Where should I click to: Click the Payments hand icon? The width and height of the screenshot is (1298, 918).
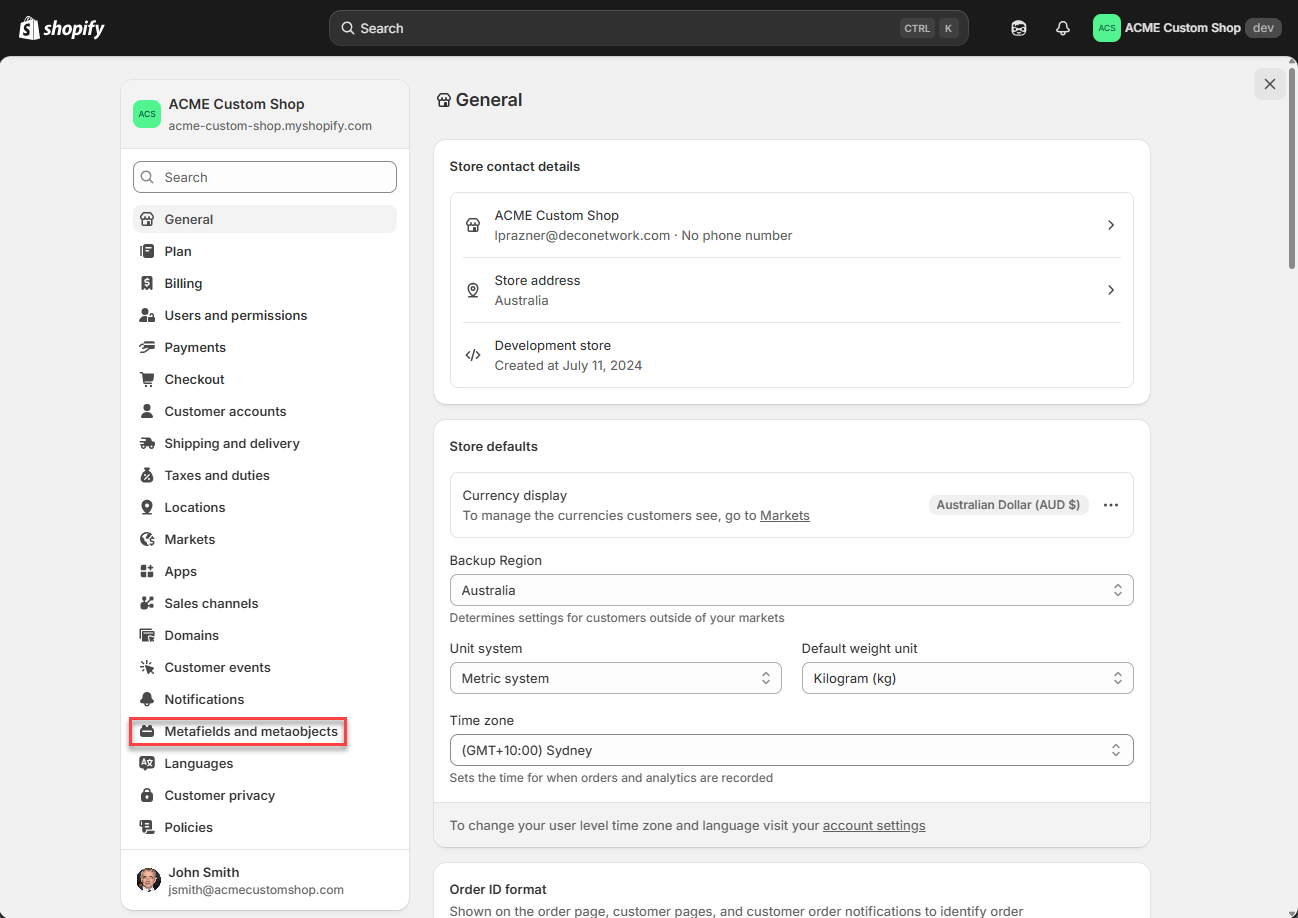coord(147,347)
